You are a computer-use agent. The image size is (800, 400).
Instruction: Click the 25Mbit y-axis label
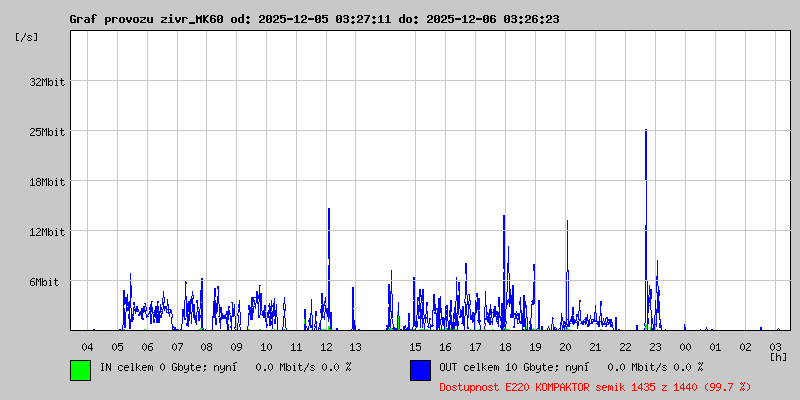click(47, 132)
